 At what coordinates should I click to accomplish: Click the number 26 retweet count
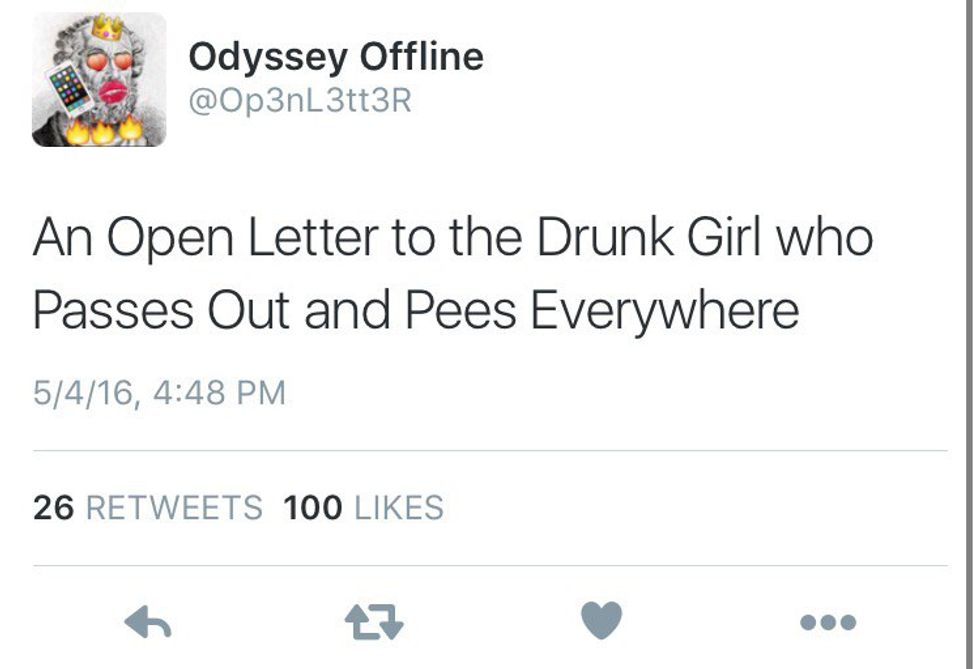(54, 508)
